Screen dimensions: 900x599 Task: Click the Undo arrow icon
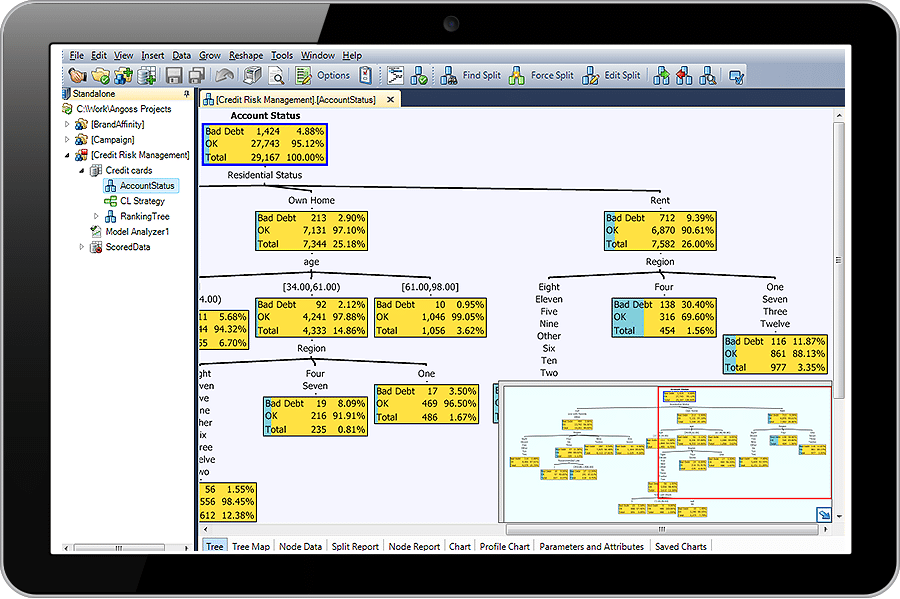click(224, 75)
